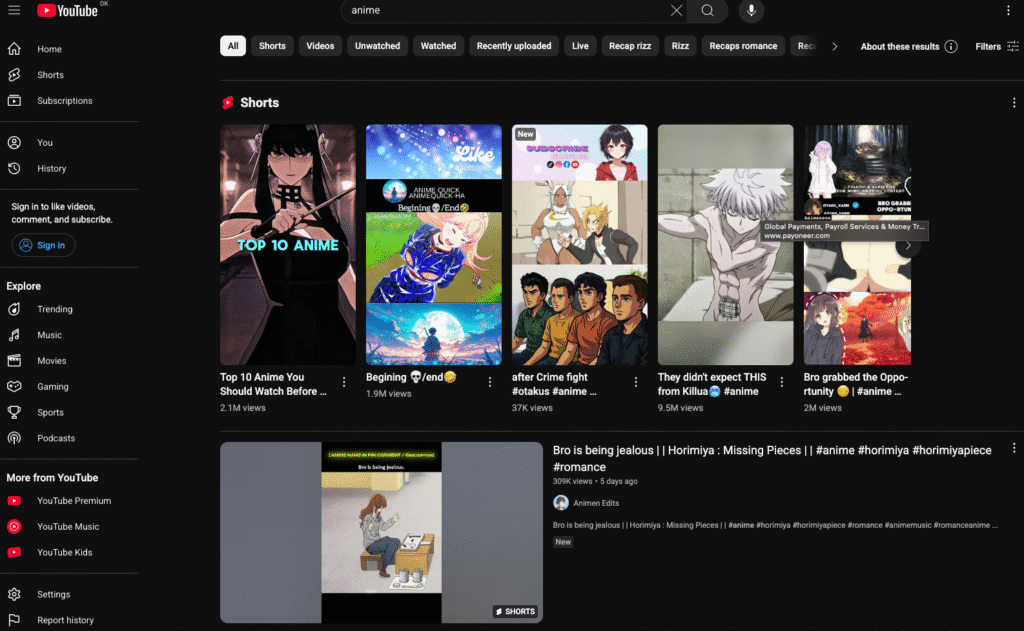Select the Recaps romance chip
The image size is (1024, 631).
(743, 46)
